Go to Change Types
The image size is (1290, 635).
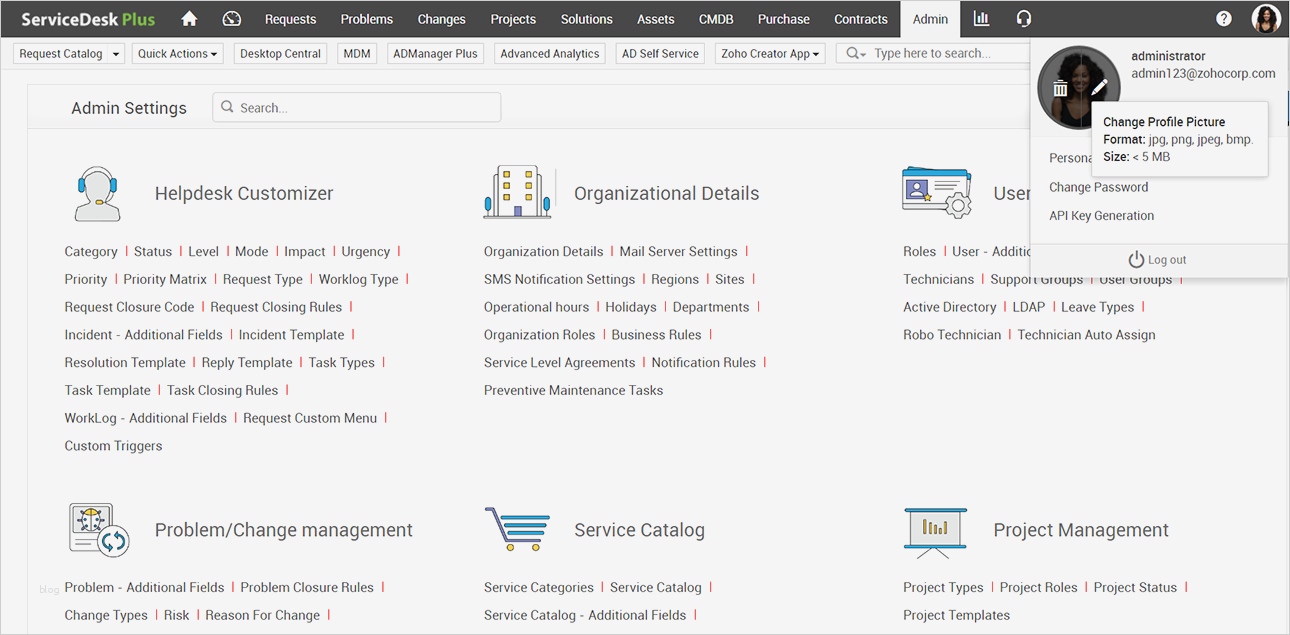(106, 615)
